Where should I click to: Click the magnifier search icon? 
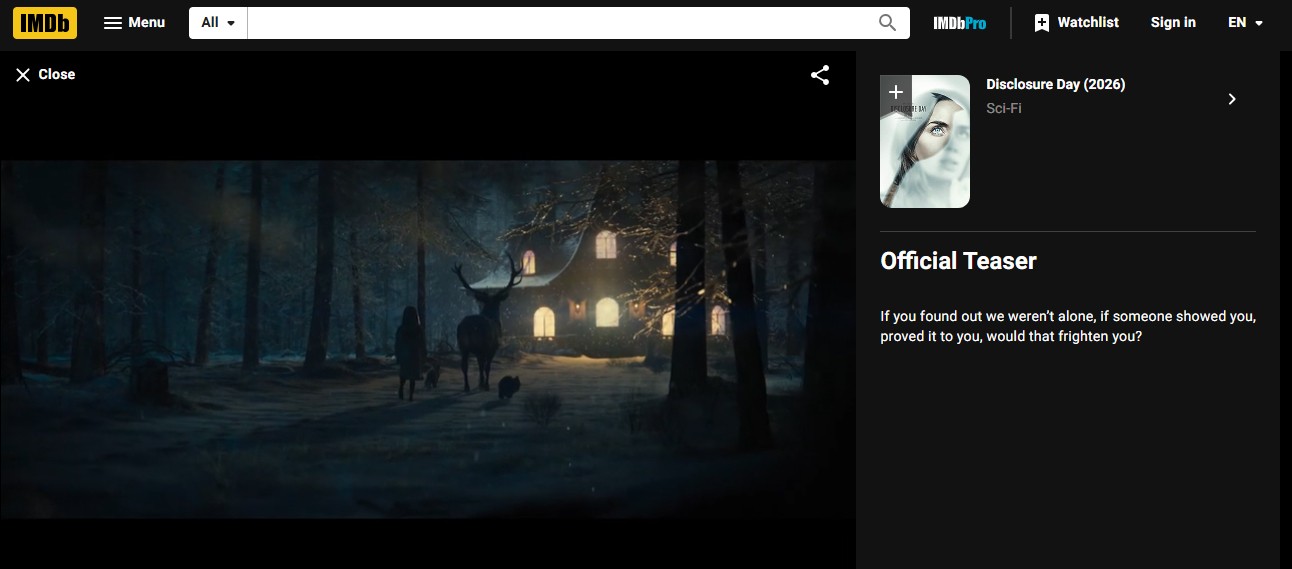[x=887, y=23]
